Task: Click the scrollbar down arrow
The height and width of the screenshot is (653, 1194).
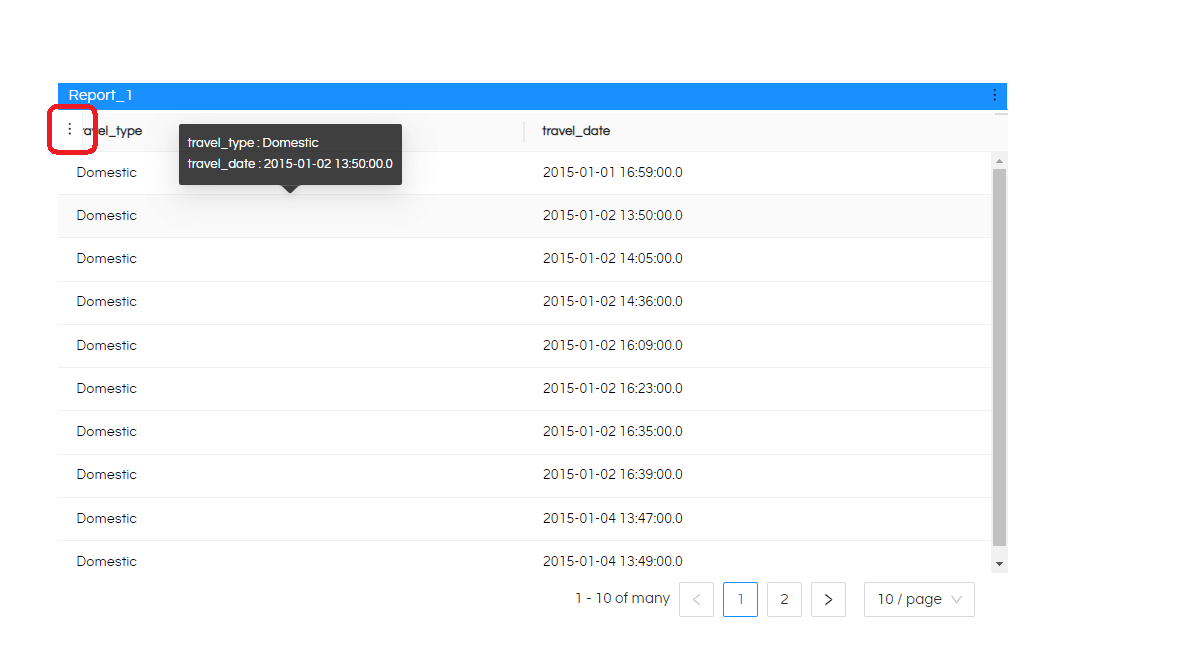Action: [999, 564]
